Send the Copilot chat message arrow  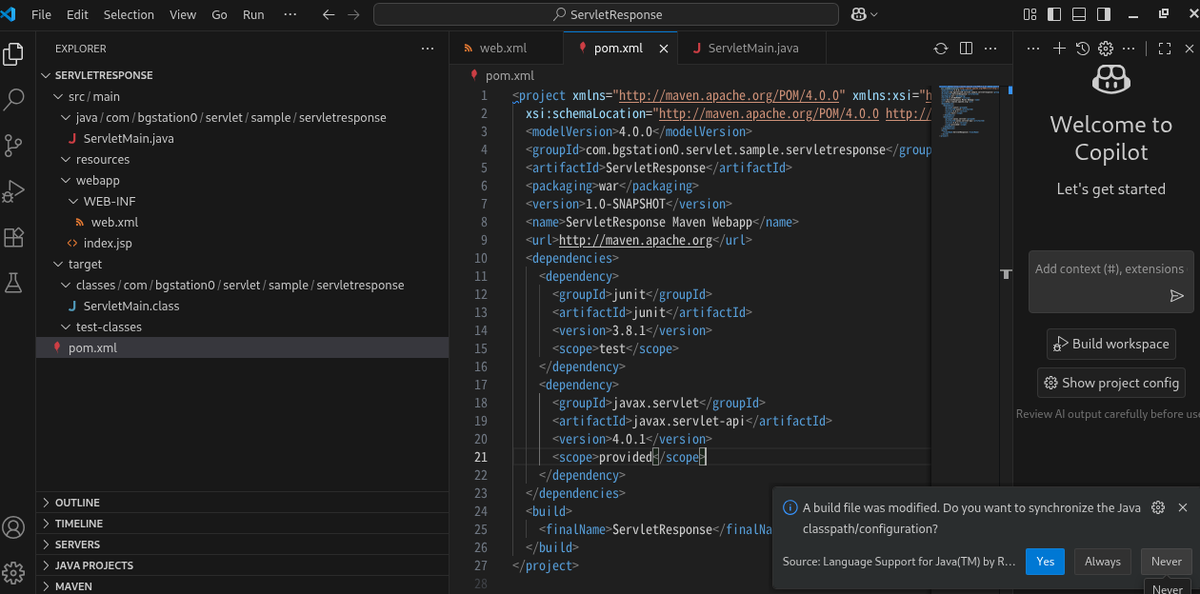click(1176, 296)
